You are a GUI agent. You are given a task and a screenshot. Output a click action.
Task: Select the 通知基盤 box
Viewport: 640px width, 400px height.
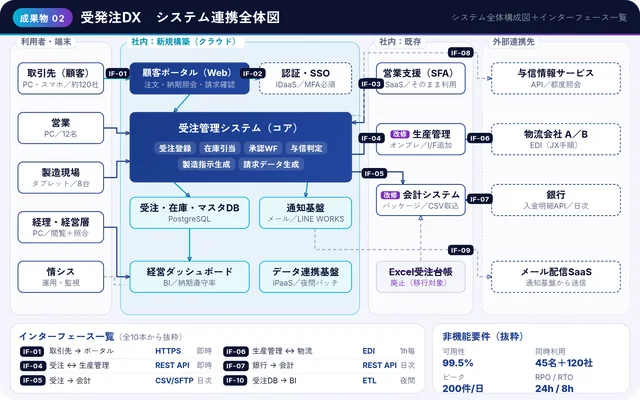305,213
